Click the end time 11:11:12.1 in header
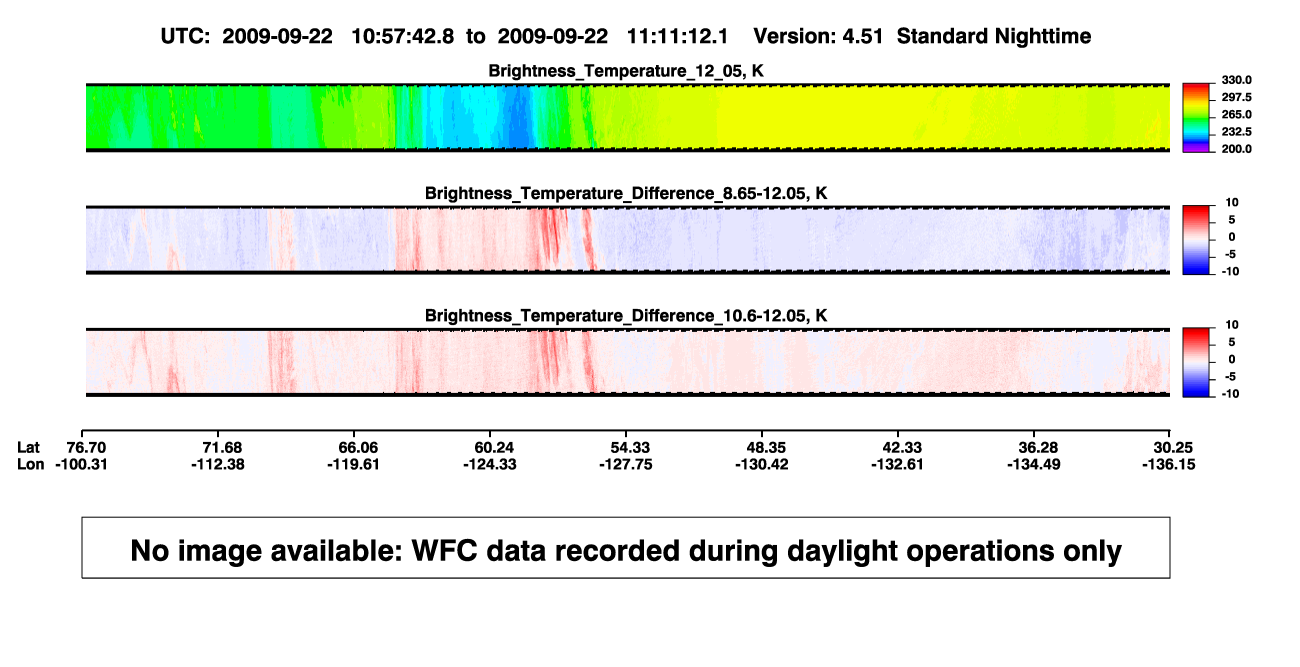This screenshot has height=667, width=1300. point(679,36)
